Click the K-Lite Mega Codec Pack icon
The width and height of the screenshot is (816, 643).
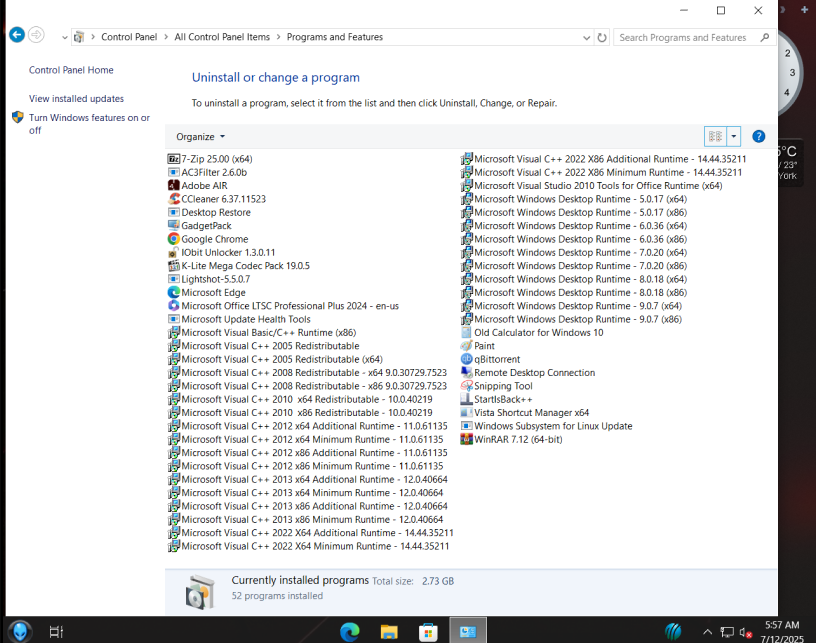pos(173,265)
